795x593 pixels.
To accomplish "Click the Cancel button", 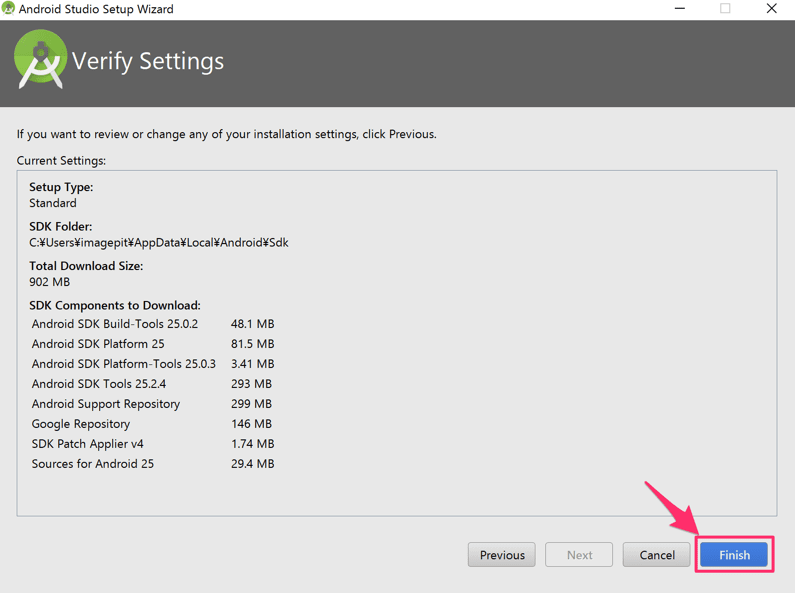I will [x=657, y=555].
